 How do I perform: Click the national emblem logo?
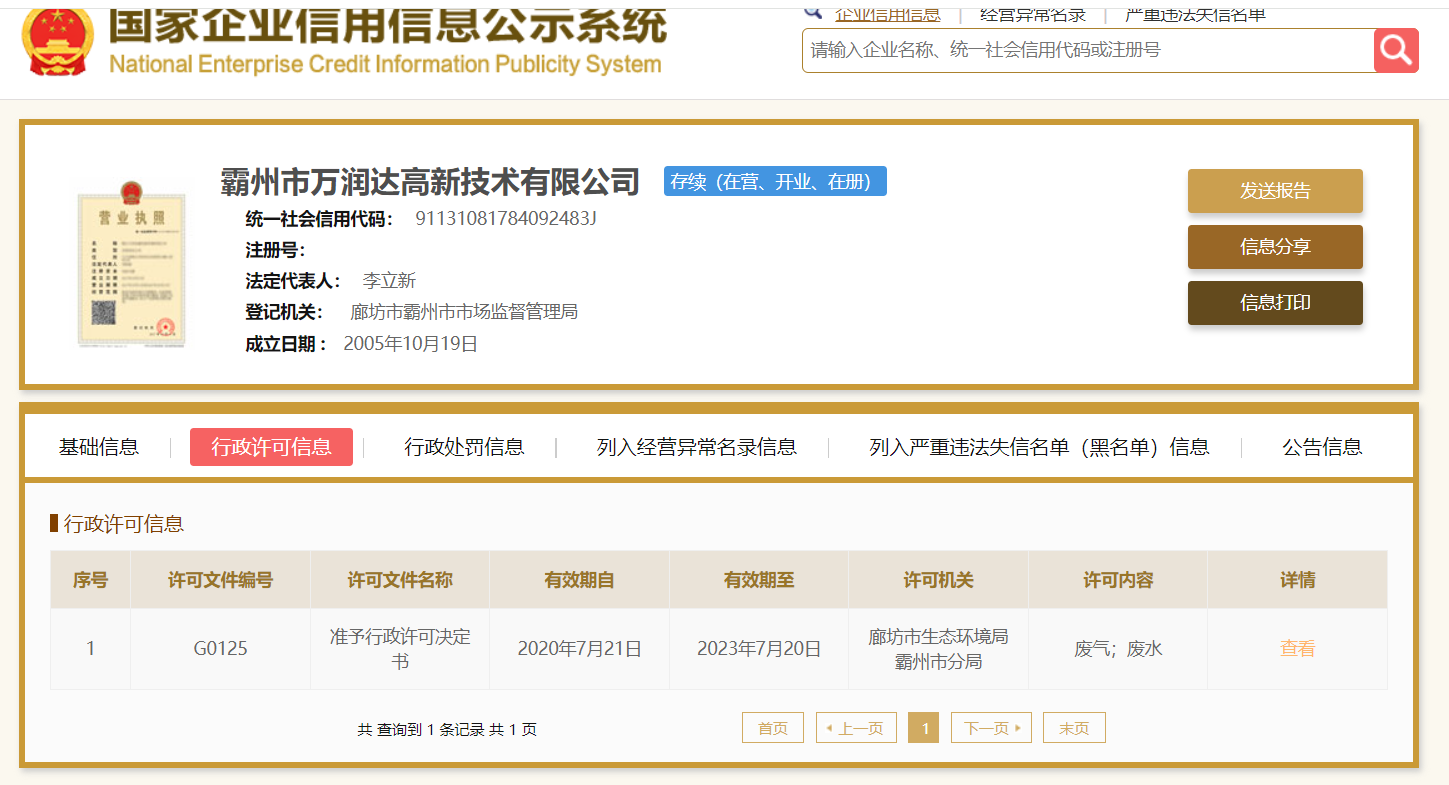57,41
